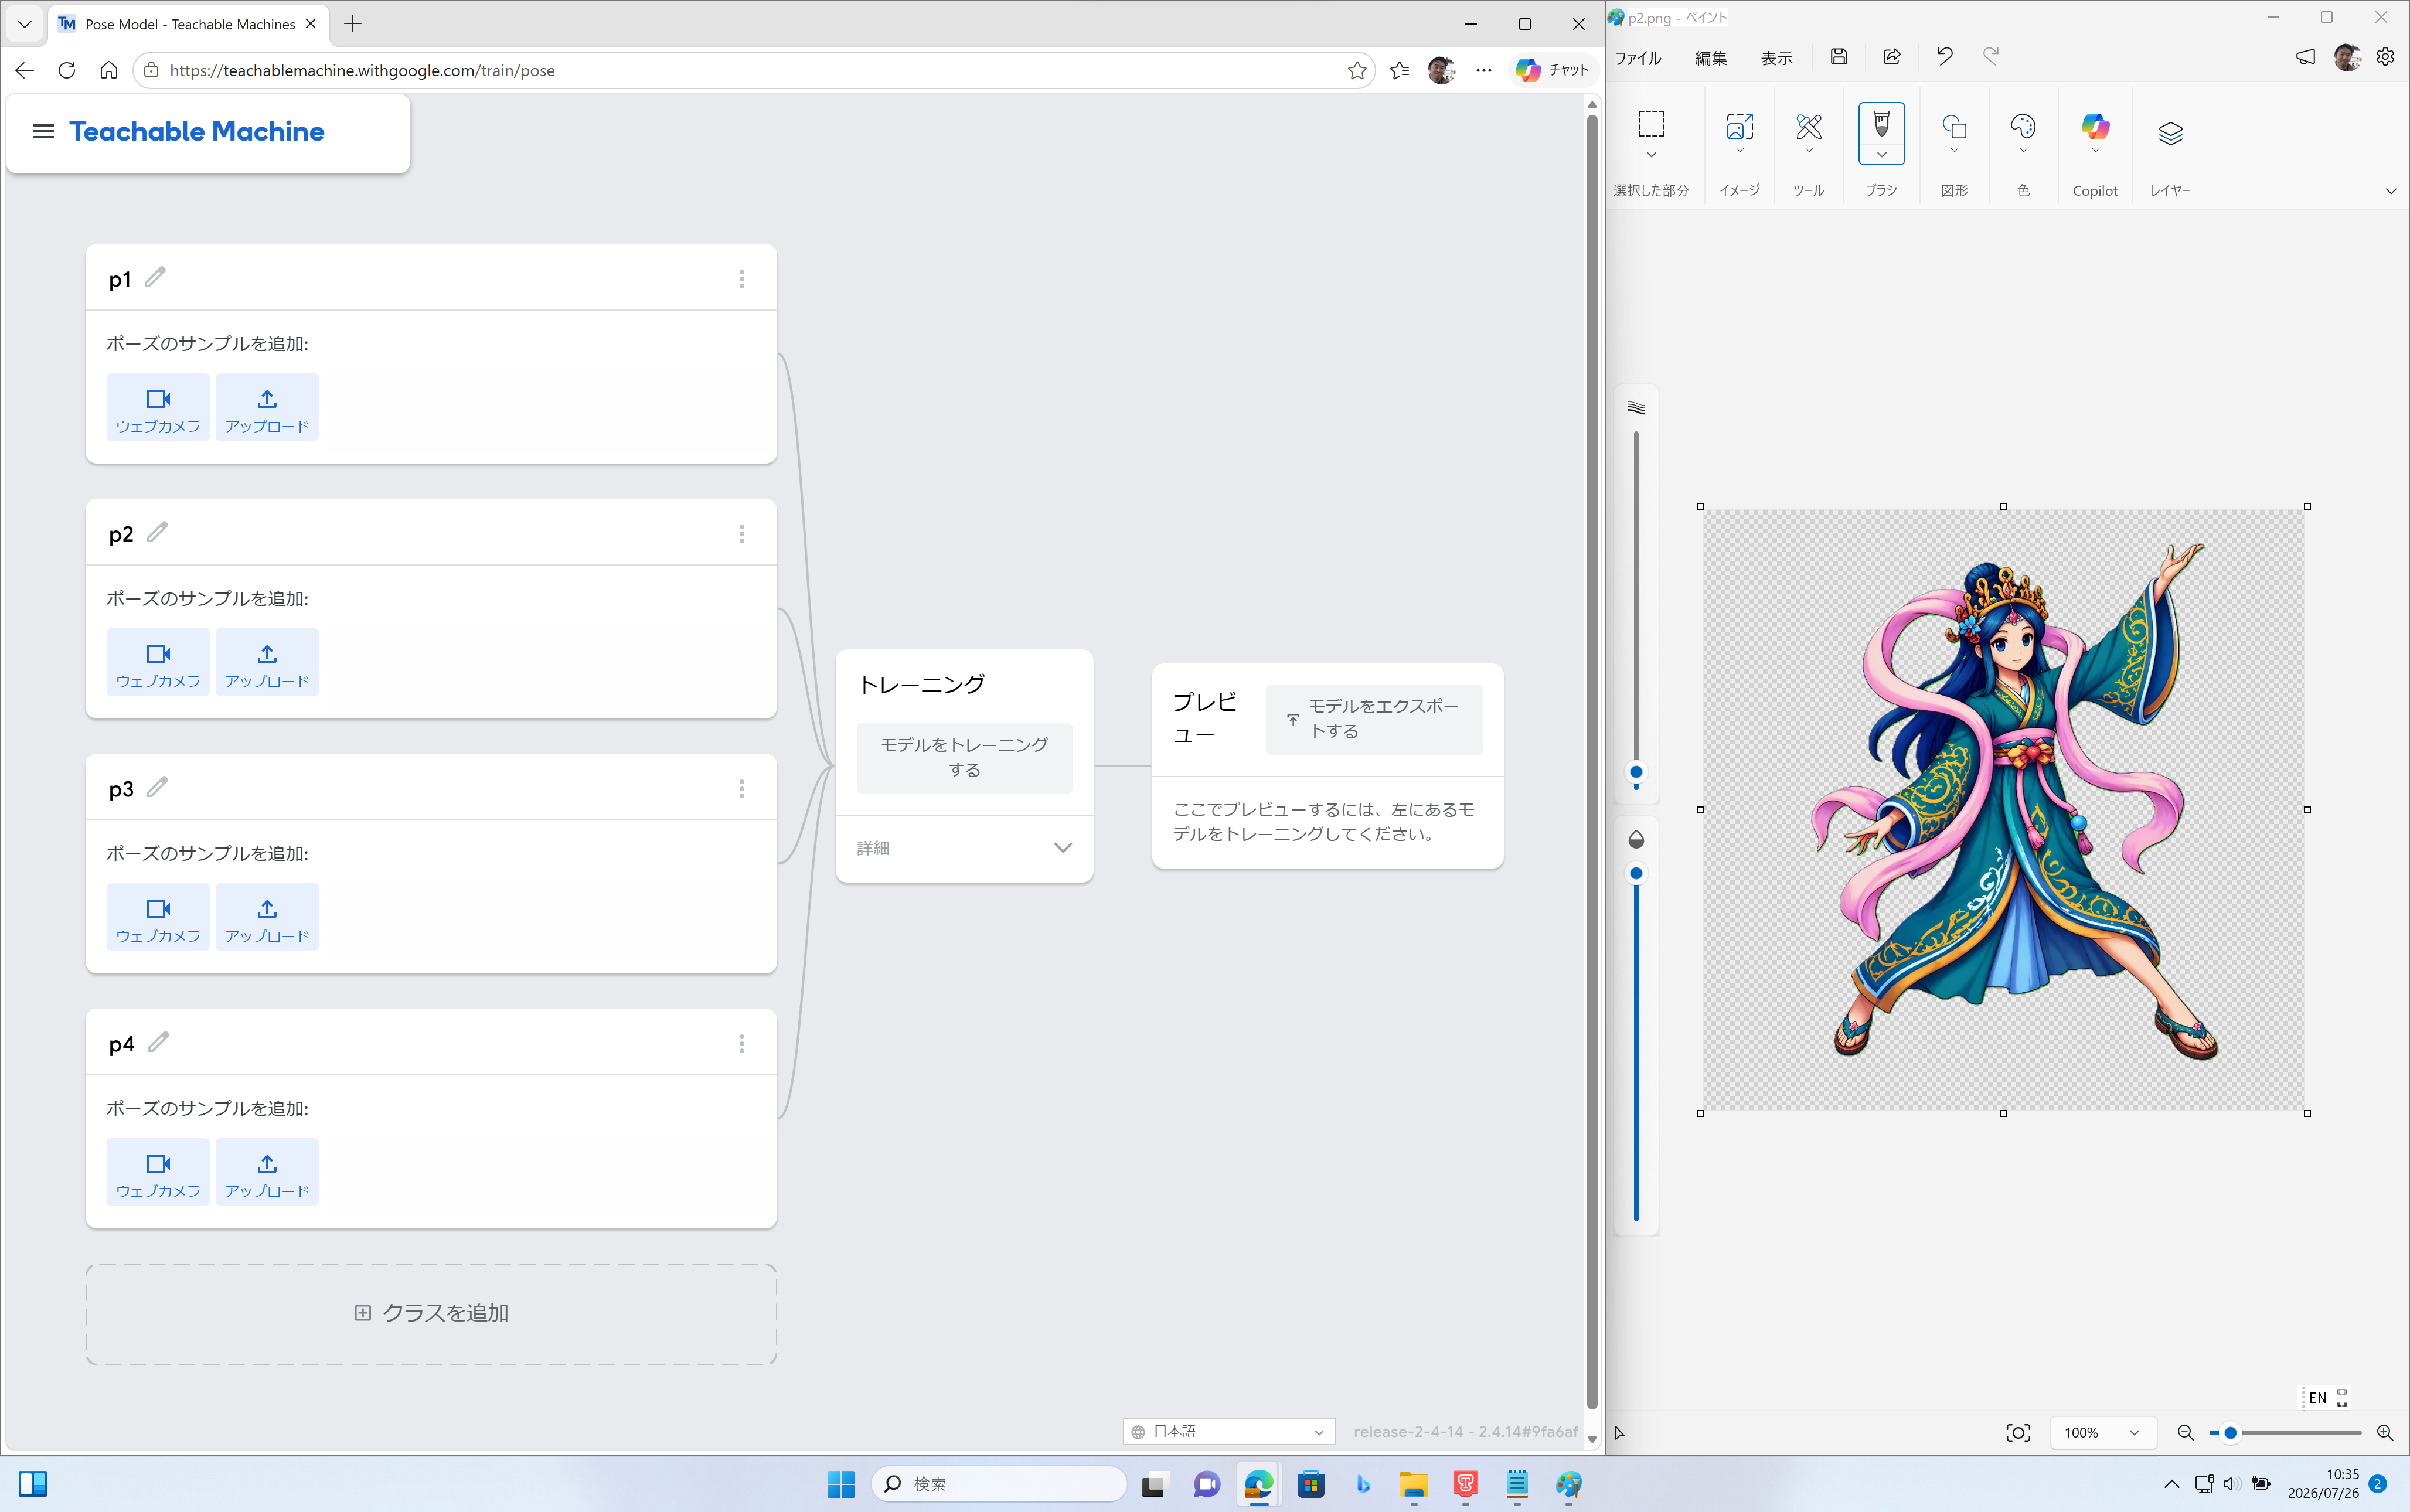Open Paint 表示 menu

[1777, 58]
